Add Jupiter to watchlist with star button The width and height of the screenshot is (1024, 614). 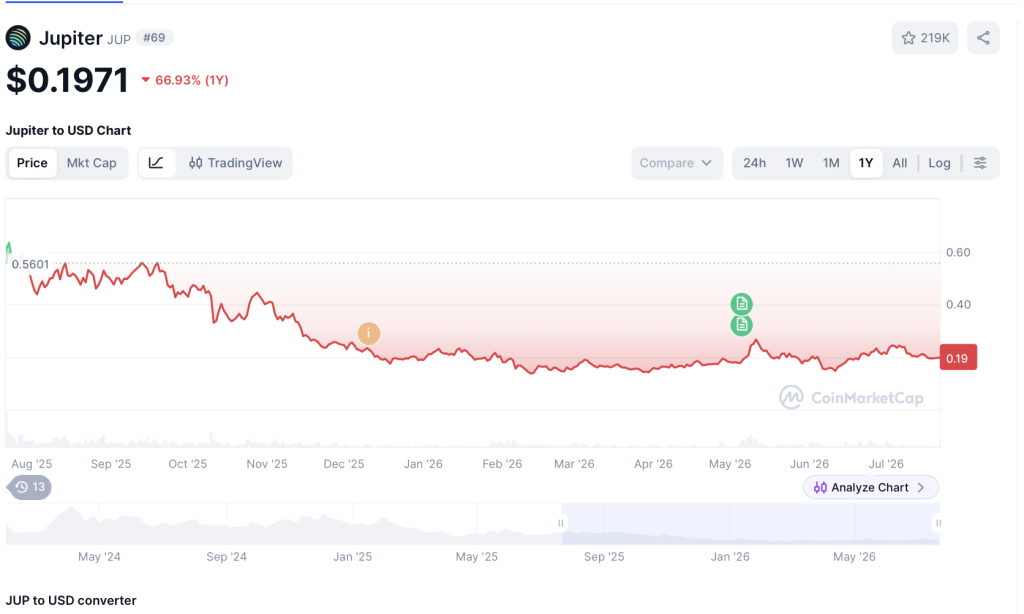point(925,38)
